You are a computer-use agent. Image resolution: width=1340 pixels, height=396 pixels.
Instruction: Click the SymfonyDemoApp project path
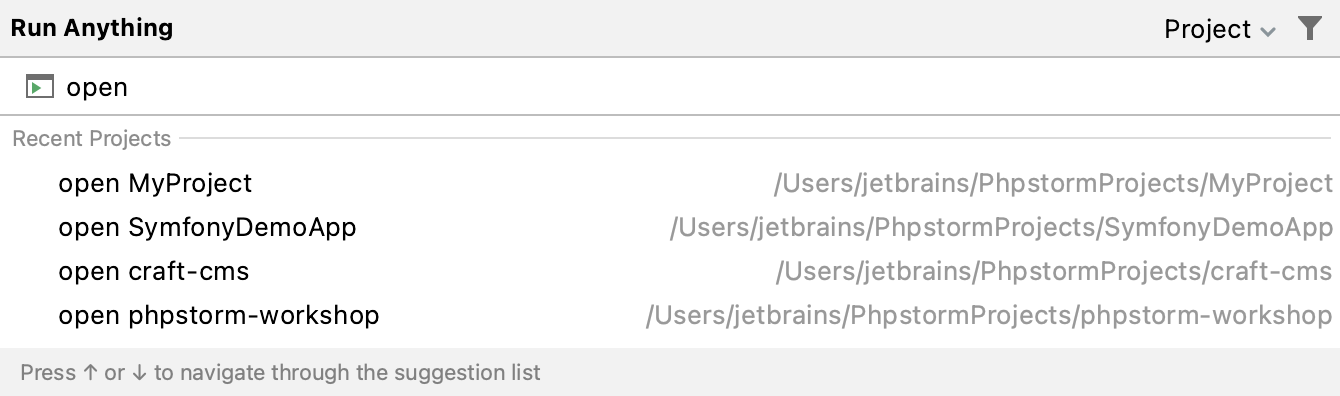[x=1001, y=228]
